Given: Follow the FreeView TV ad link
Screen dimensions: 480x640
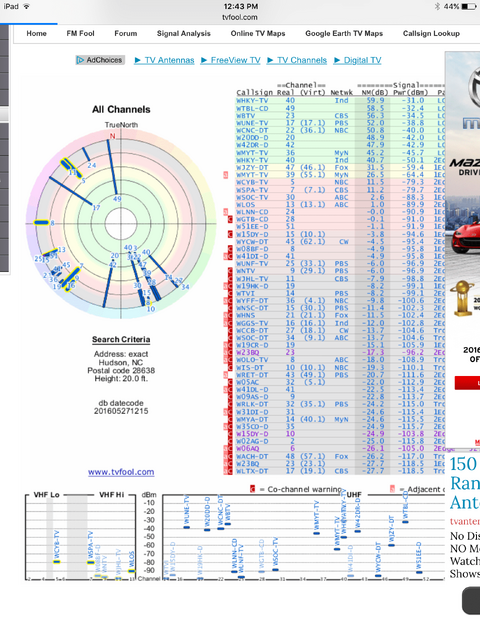Looking at the screenshot, I should point(236,60).
